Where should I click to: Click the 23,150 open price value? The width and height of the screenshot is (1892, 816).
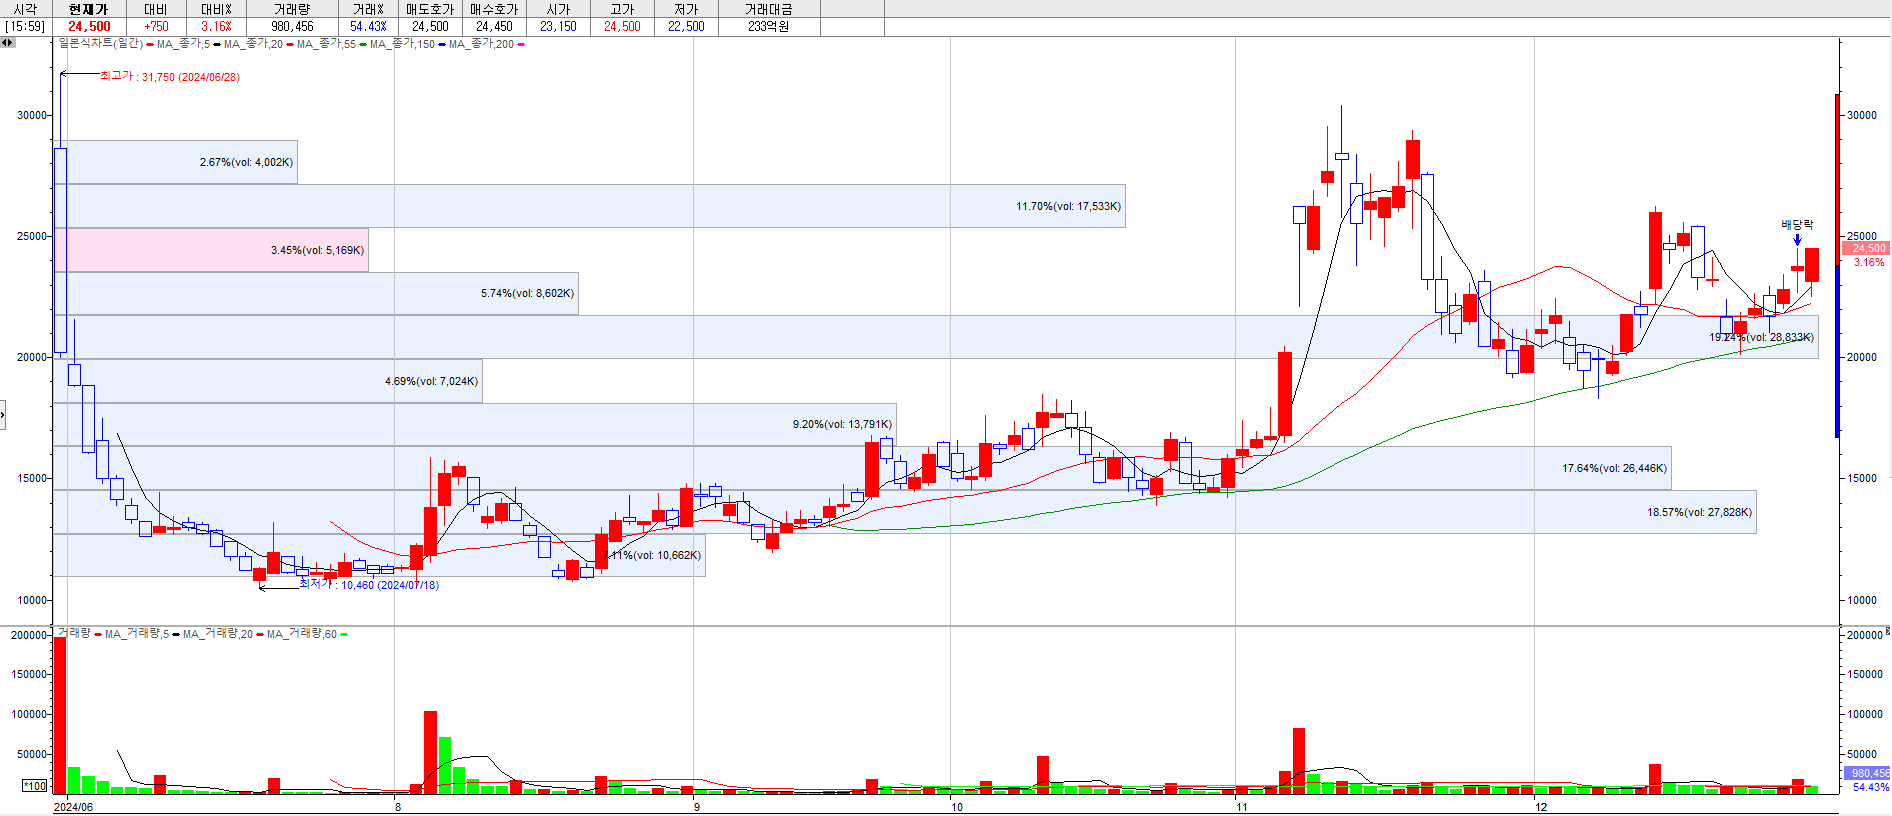click(x=558, y=27)
